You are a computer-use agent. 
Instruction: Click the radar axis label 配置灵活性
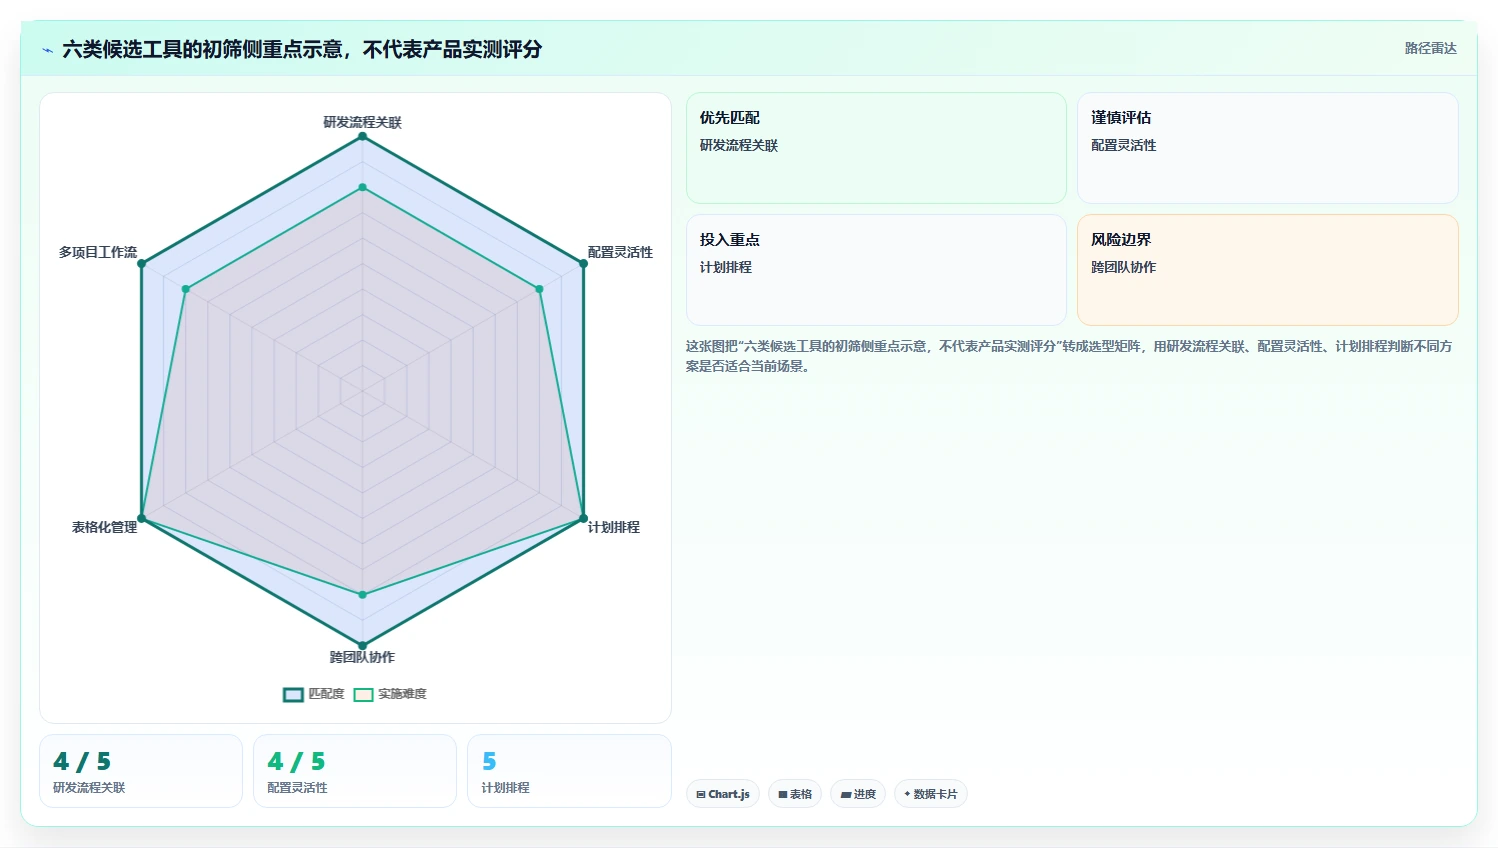click(620, 252)
